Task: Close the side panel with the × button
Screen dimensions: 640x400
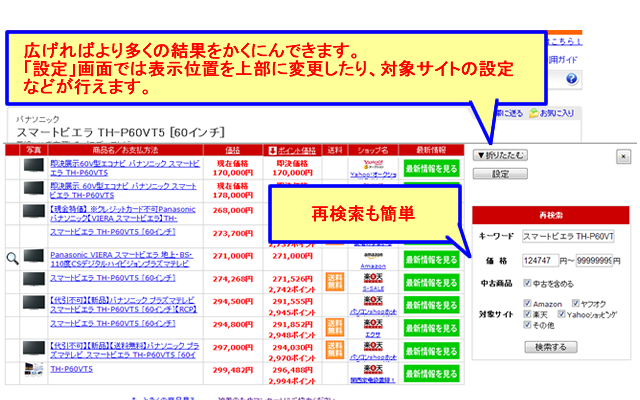Action: tap(623, 156)
